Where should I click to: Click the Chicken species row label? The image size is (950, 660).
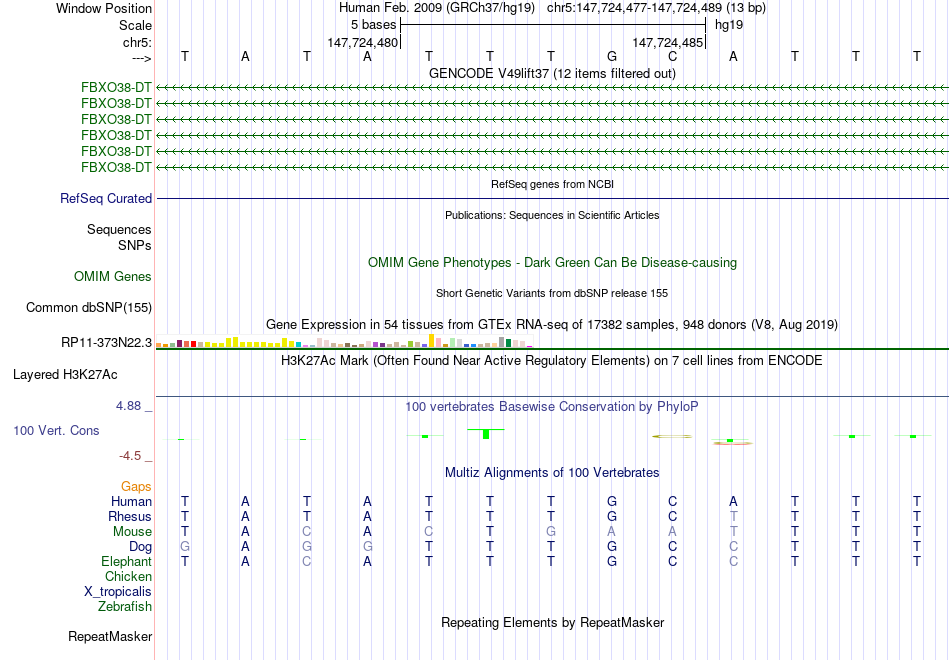(x=128, y=576)
